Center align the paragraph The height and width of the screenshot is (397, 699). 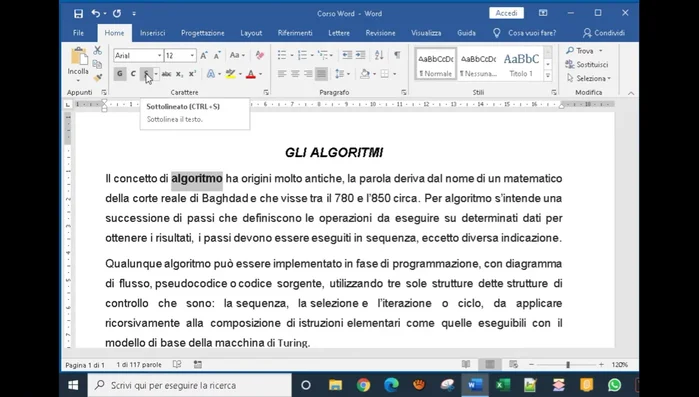295,74
